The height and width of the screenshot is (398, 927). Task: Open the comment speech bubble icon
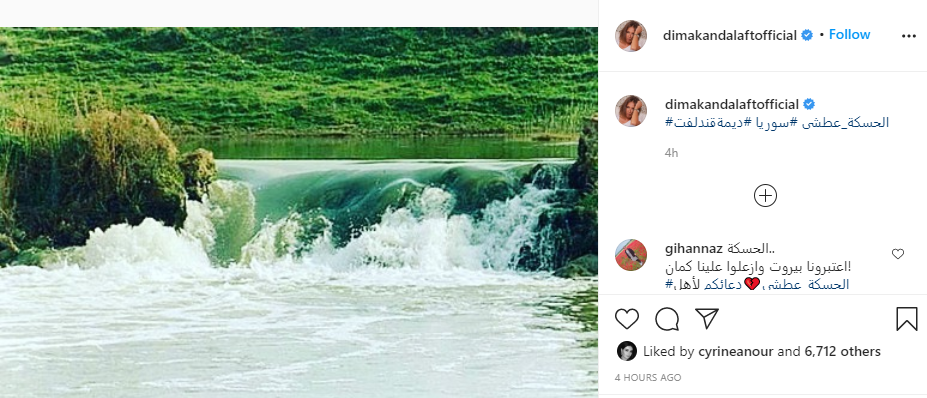pyautogui.click(x=667, y=319)
